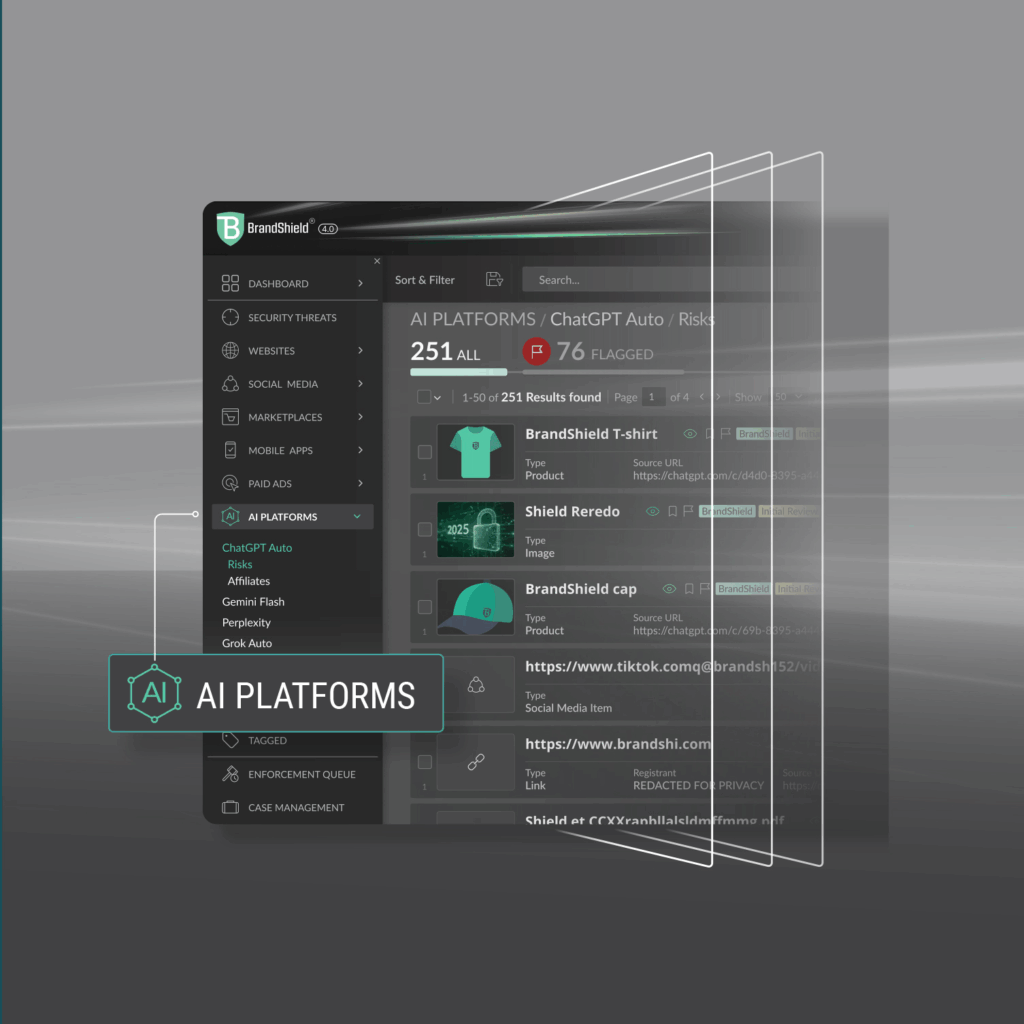Tick the select-all checkbox above results

tap(423, 397)
